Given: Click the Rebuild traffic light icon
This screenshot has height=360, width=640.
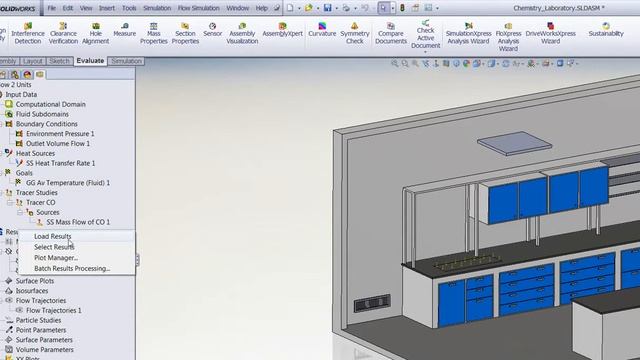Looking at the screenshot, I should (402, 8).
